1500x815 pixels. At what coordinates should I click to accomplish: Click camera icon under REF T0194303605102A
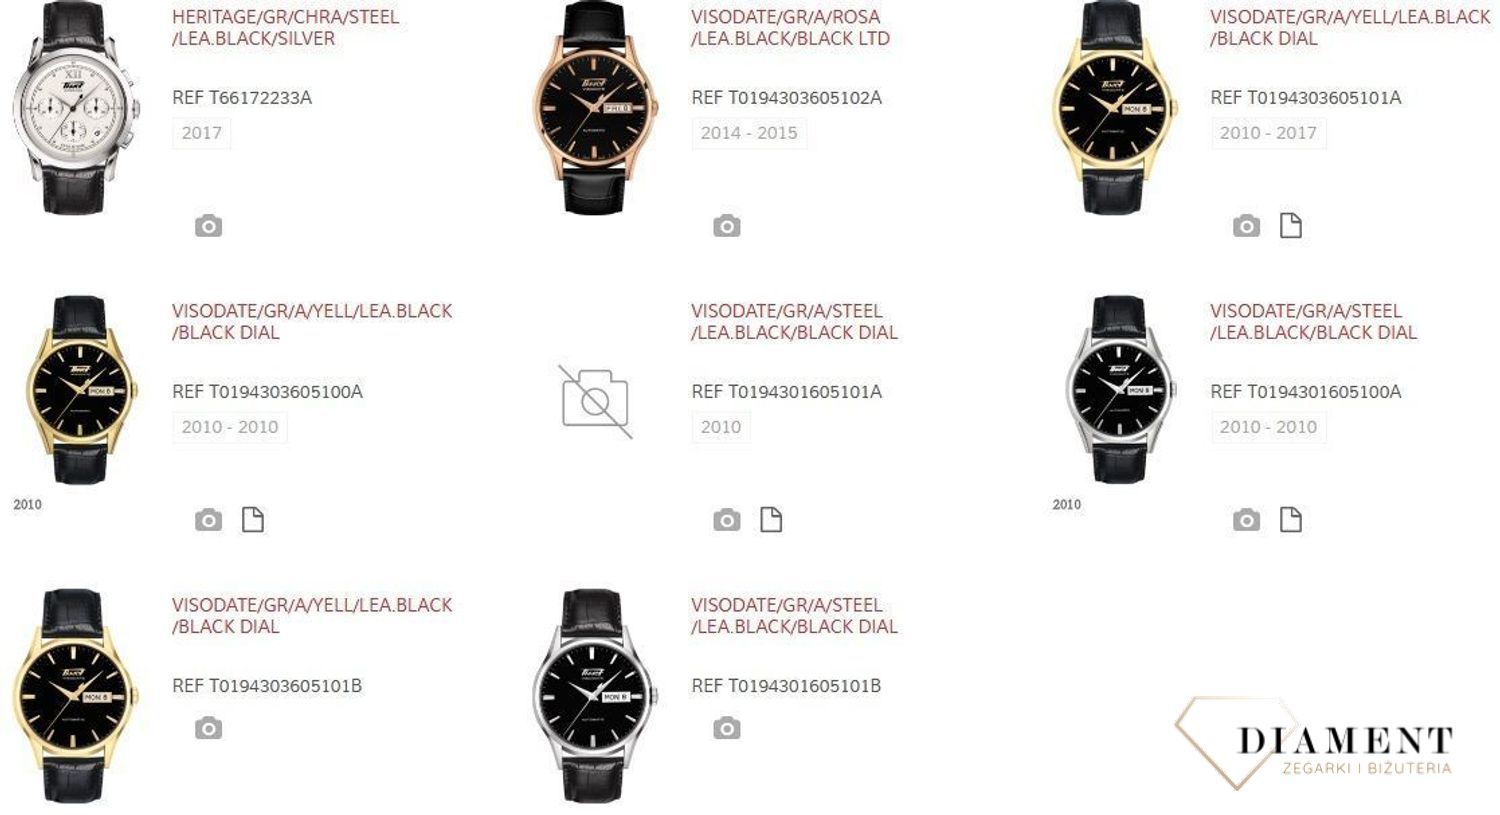(x=727, y=226)
